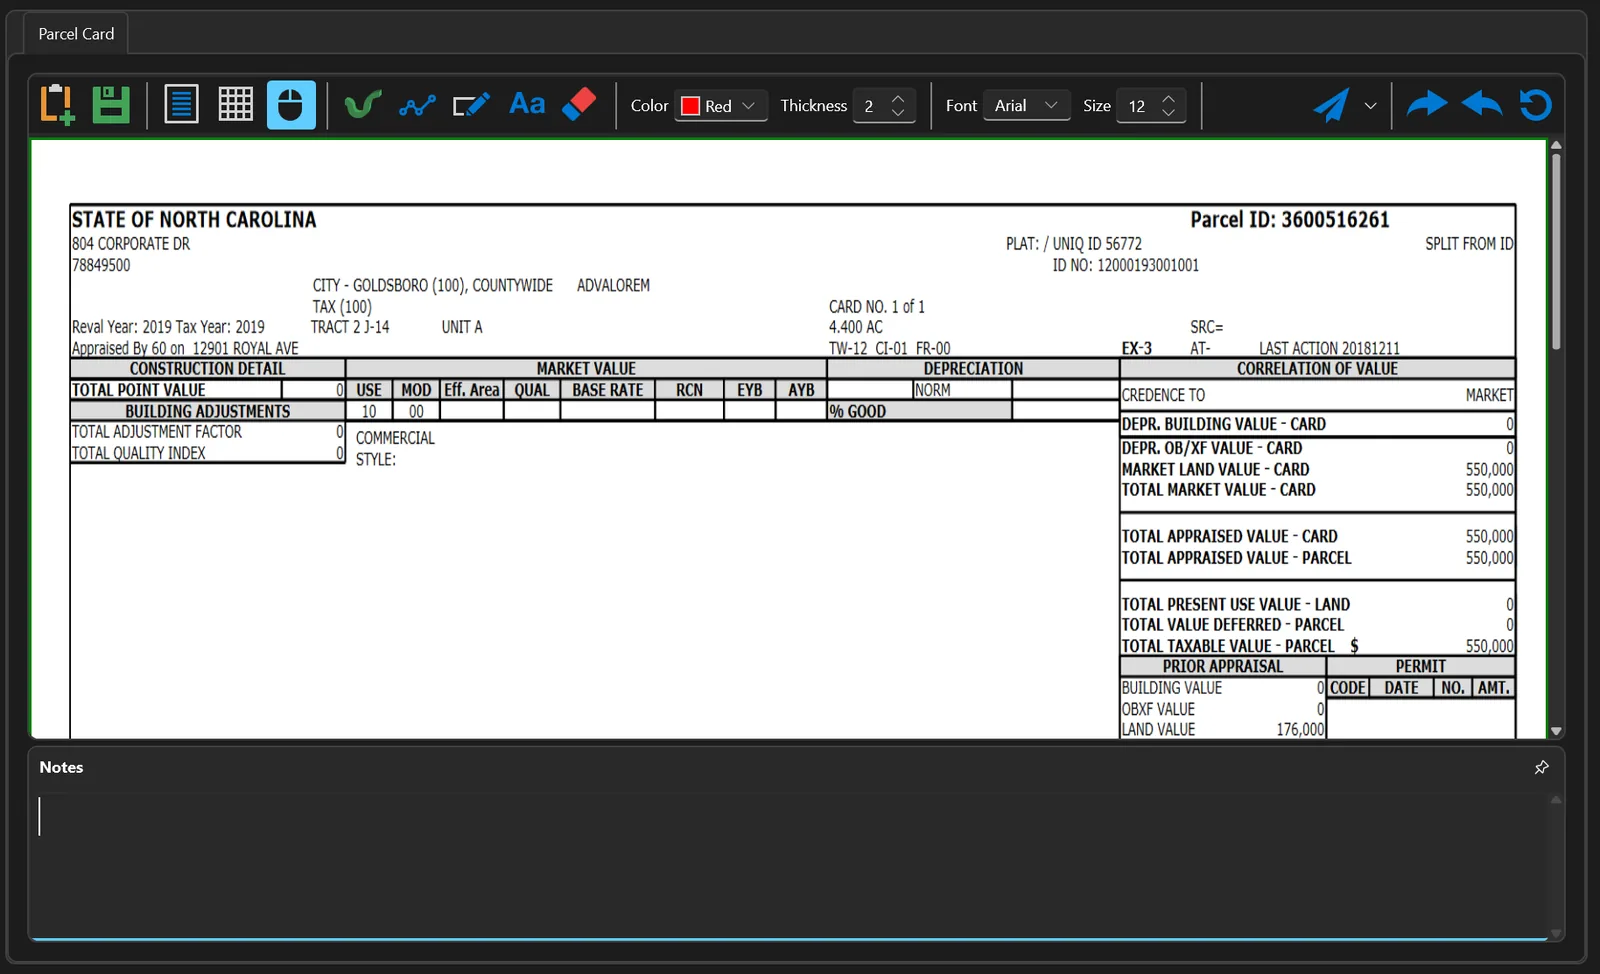Click the TOTAL APPRAISED VALUE - PARCEL row
Screen dimensions: 1600x974
[x=1317, y=558]
